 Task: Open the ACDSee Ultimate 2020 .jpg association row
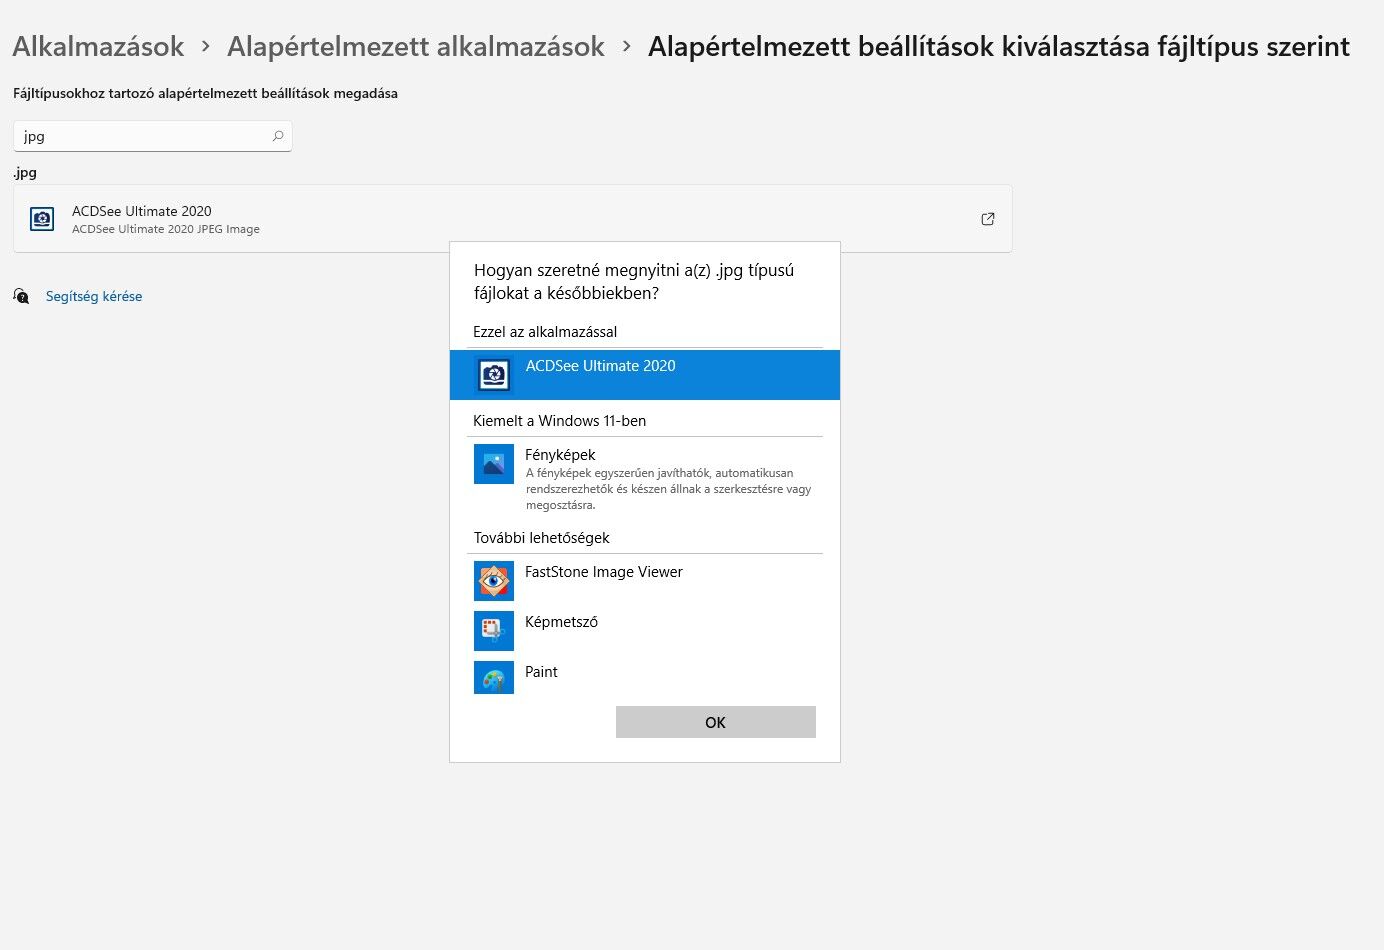point(512,219)
